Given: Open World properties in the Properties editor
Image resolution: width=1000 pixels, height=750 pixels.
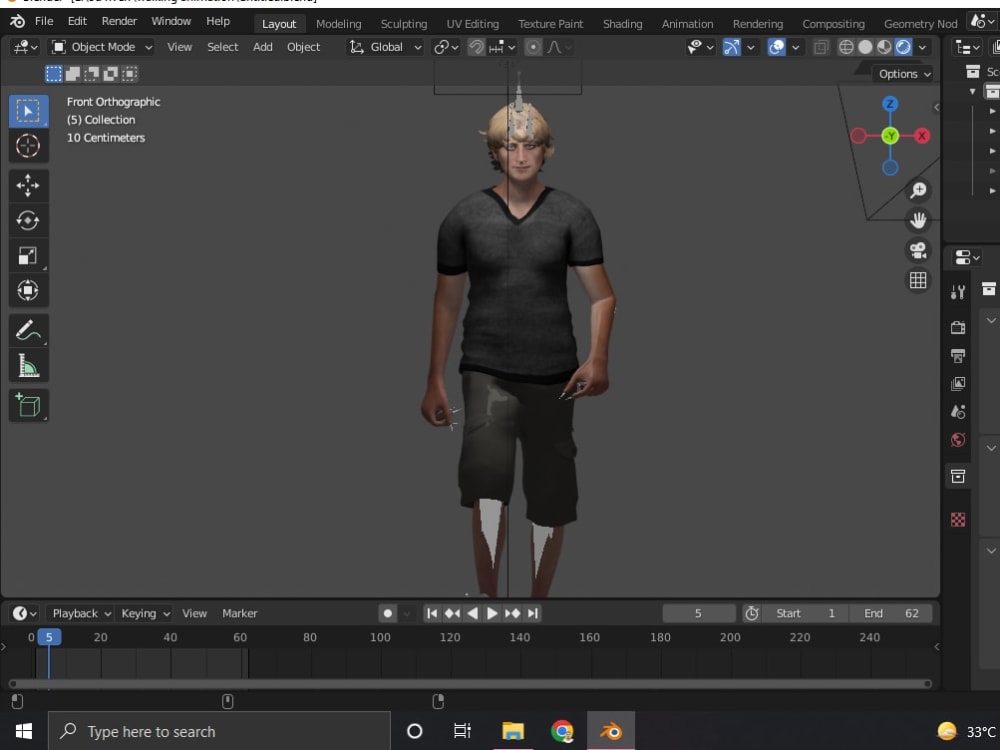Looking at the screenshot, I should coord(957,440).
